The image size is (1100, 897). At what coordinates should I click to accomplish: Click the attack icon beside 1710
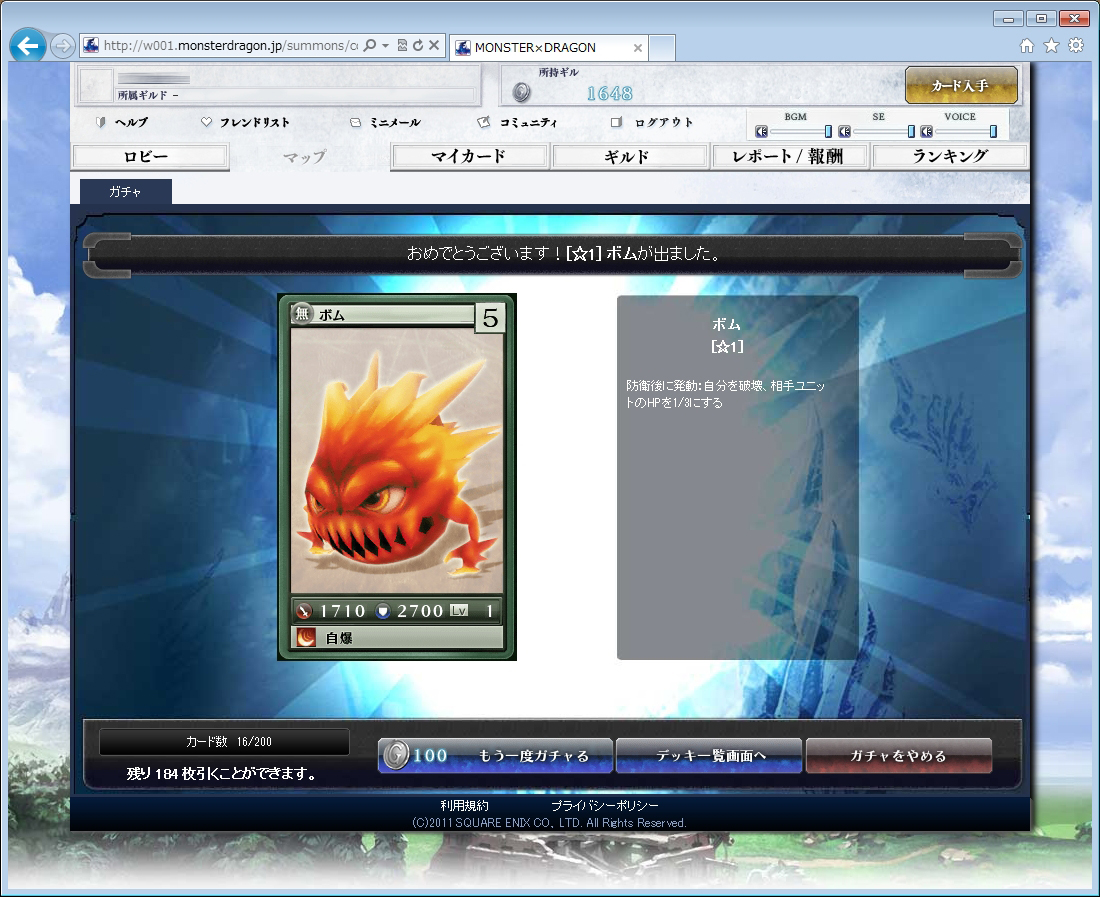pyautogui.click(x=304, y=612)
